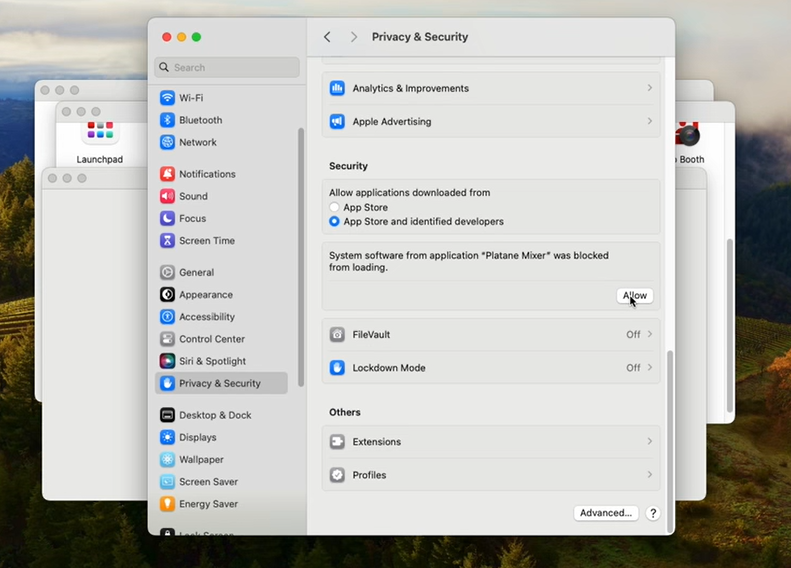Select the Sound speaker icon
Viewport: 791px width, 568px height.
(x=167, y=196)
